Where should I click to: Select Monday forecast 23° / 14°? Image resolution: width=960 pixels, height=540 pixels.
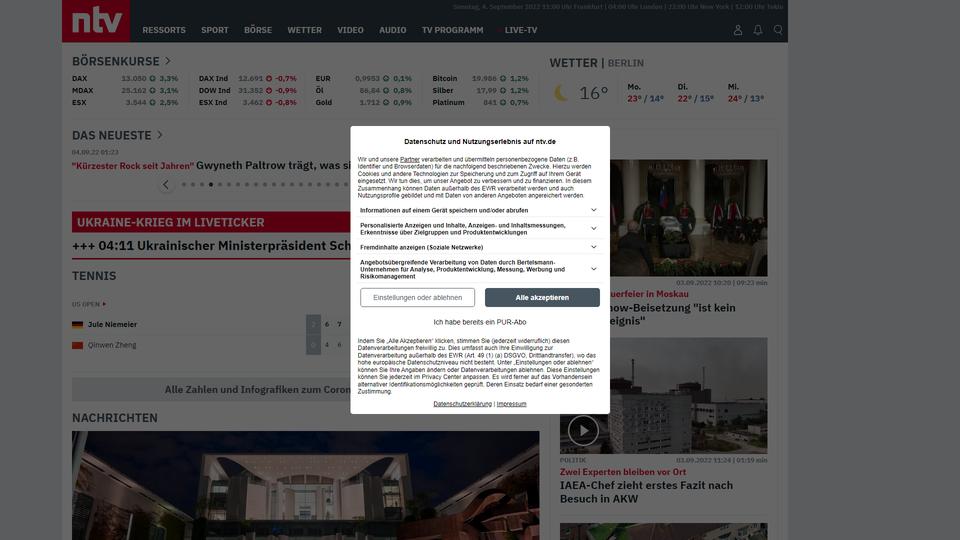pyautogui.click(x=645, y=93)
